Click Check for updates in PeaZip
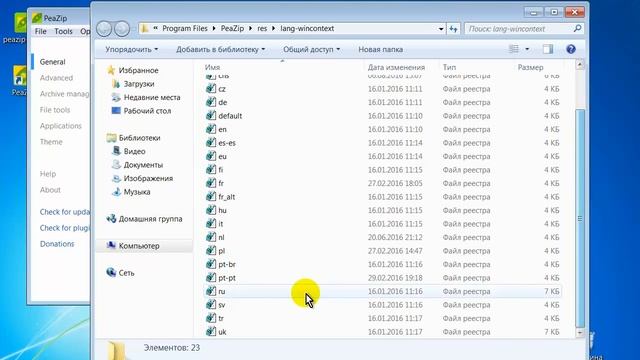Image resolution: width=640 pixels, height=360 pixels. click(x=64, y=212)
